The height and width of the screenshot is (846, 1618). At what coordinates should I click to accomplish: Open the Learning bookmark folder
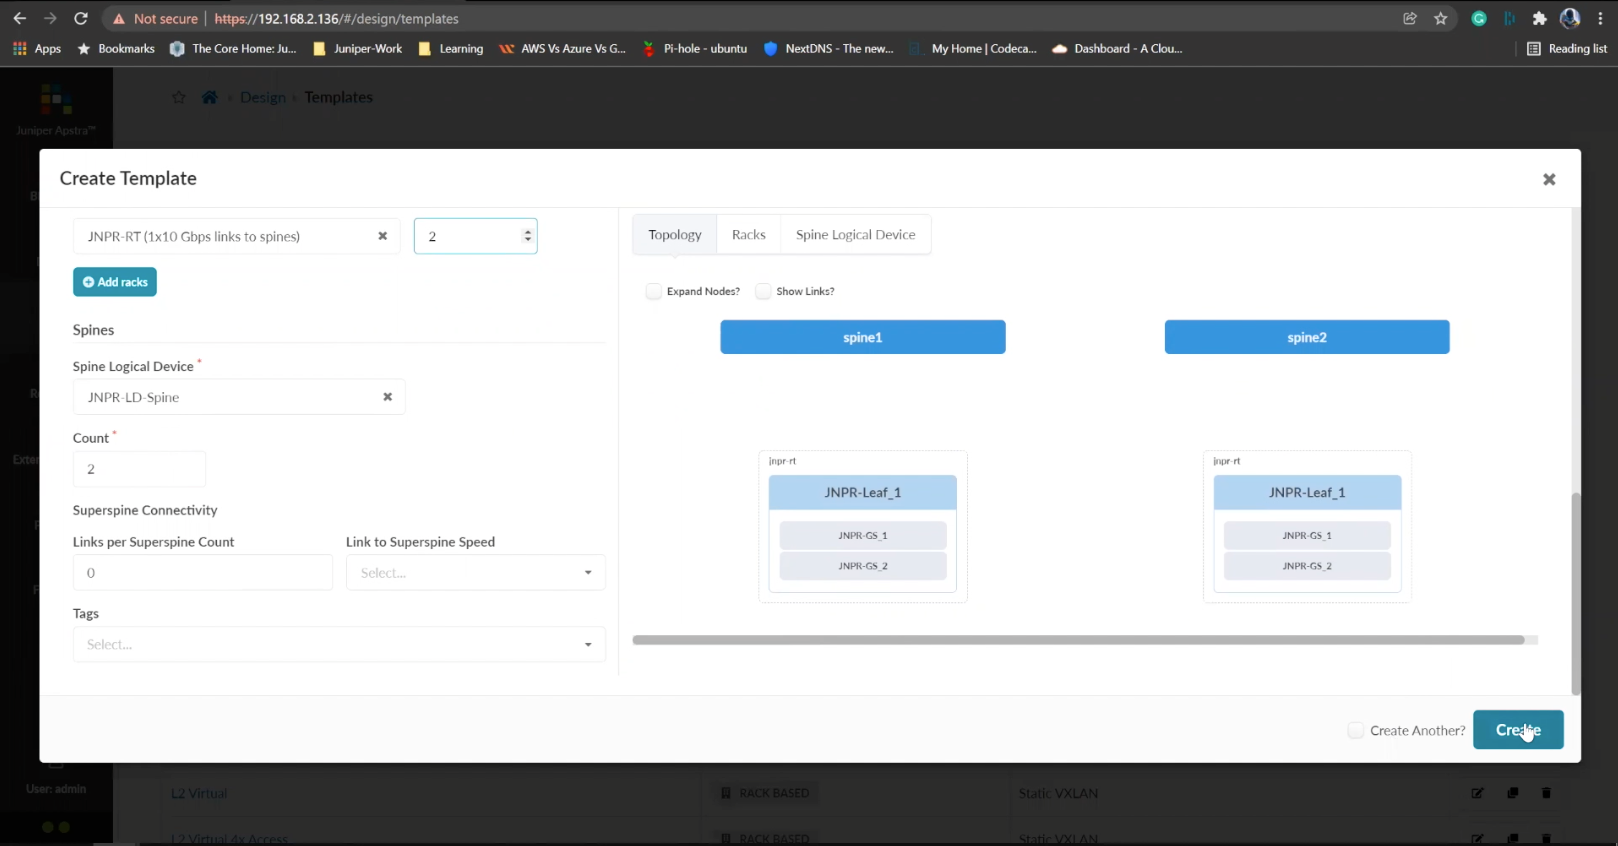450,48
